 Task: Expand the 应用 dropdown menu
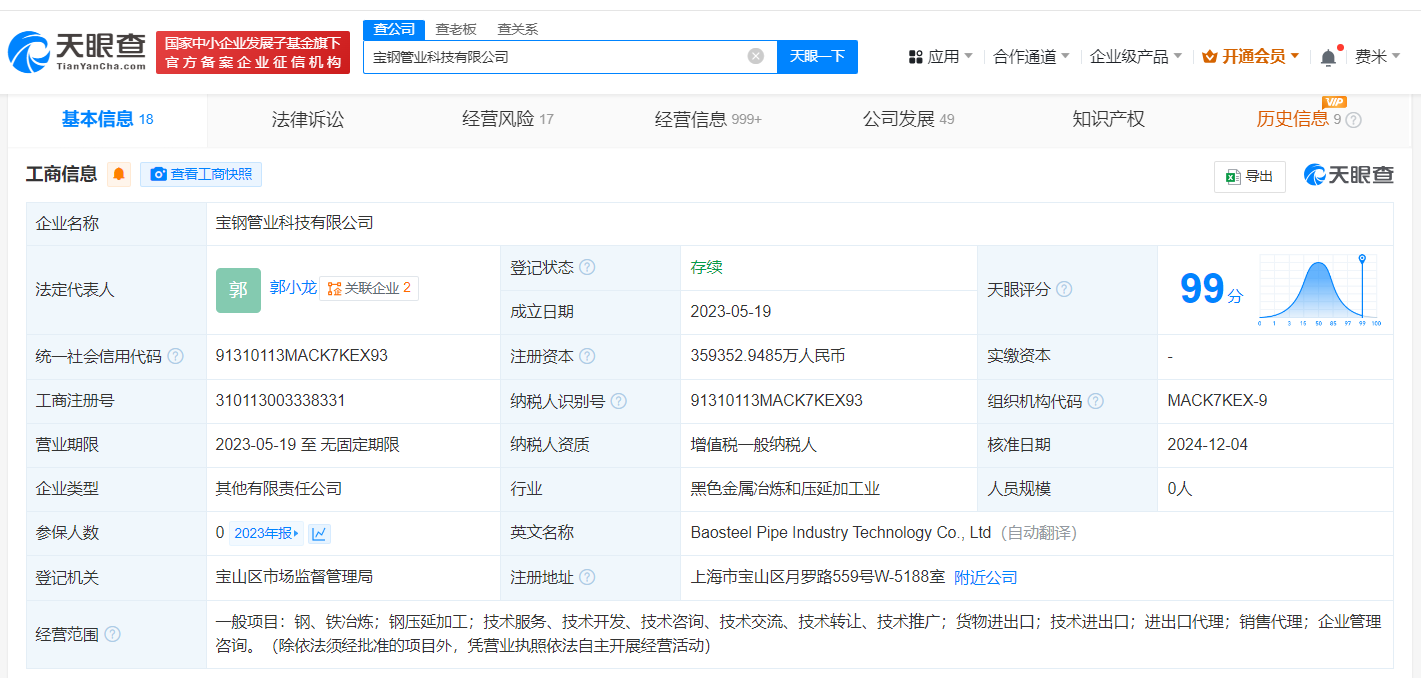[940, 57]
